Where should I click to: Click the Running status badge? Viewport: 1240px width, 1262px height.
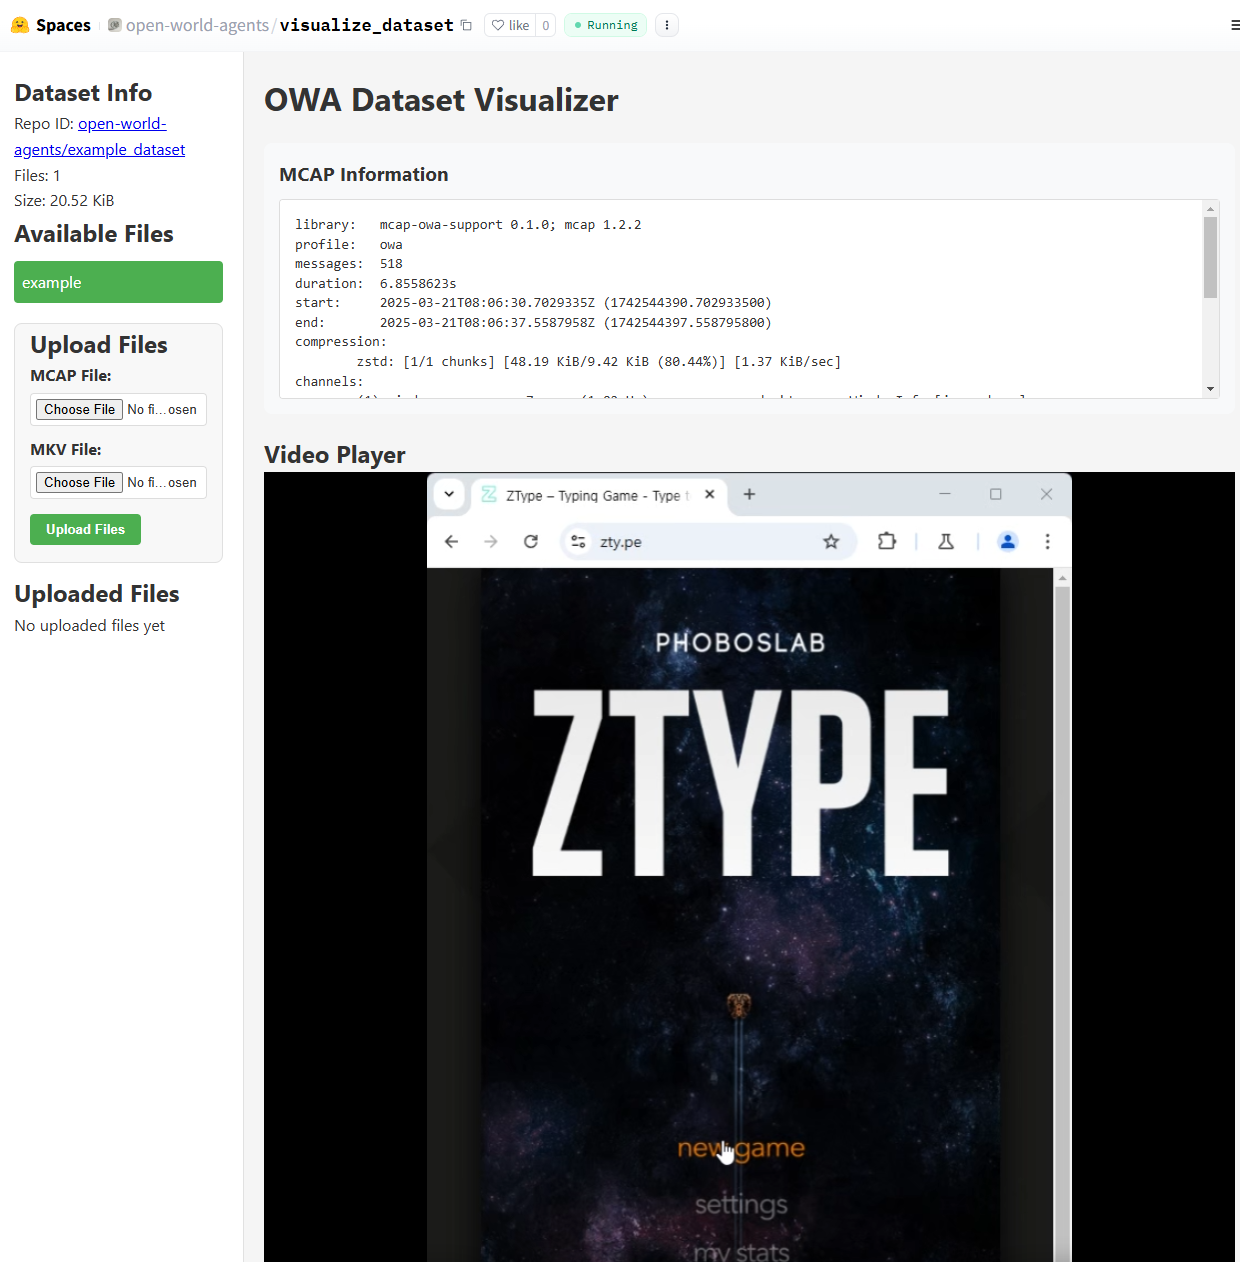tap(606, 25)
